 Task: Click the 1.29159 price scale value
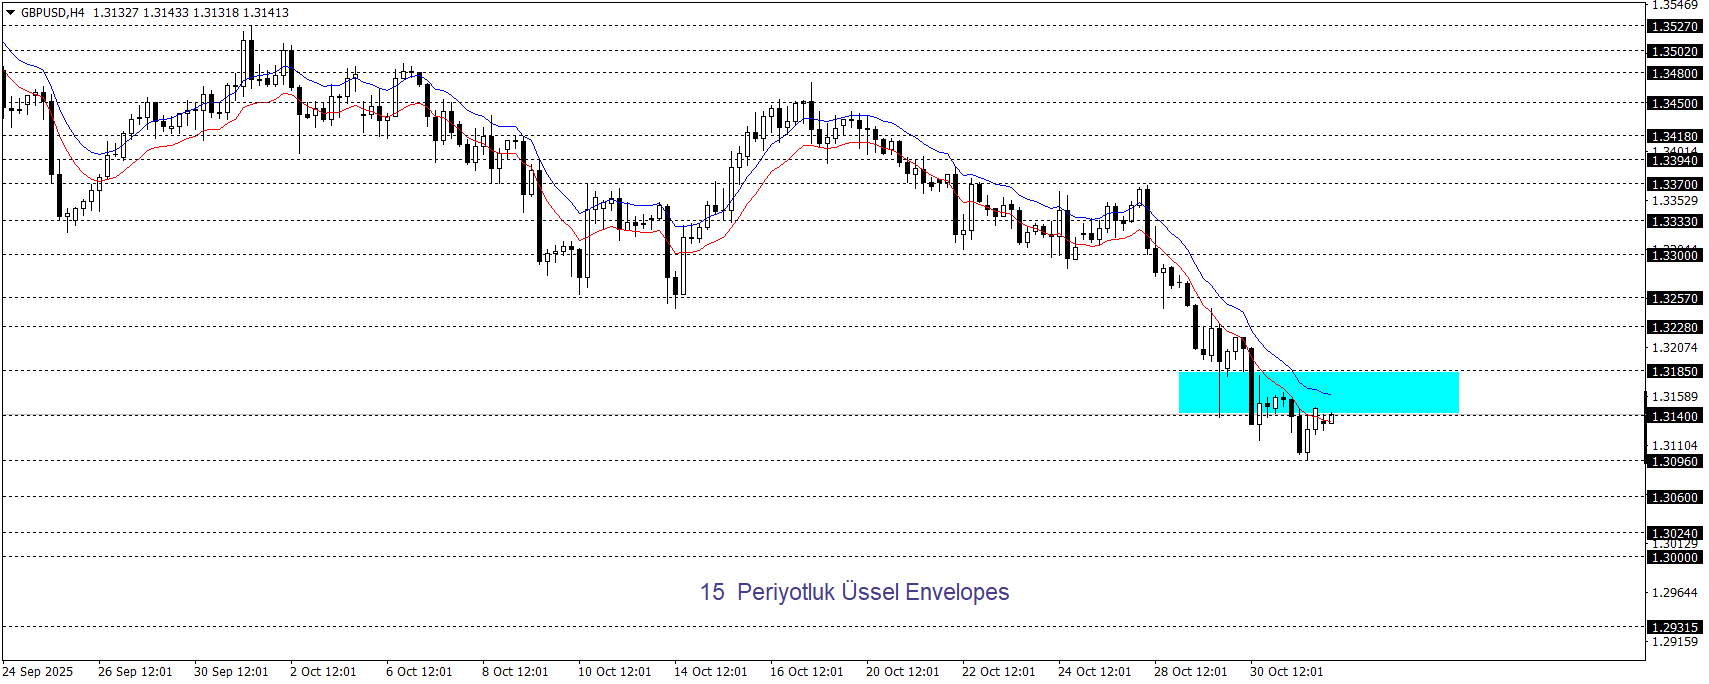pos(1674,642)
